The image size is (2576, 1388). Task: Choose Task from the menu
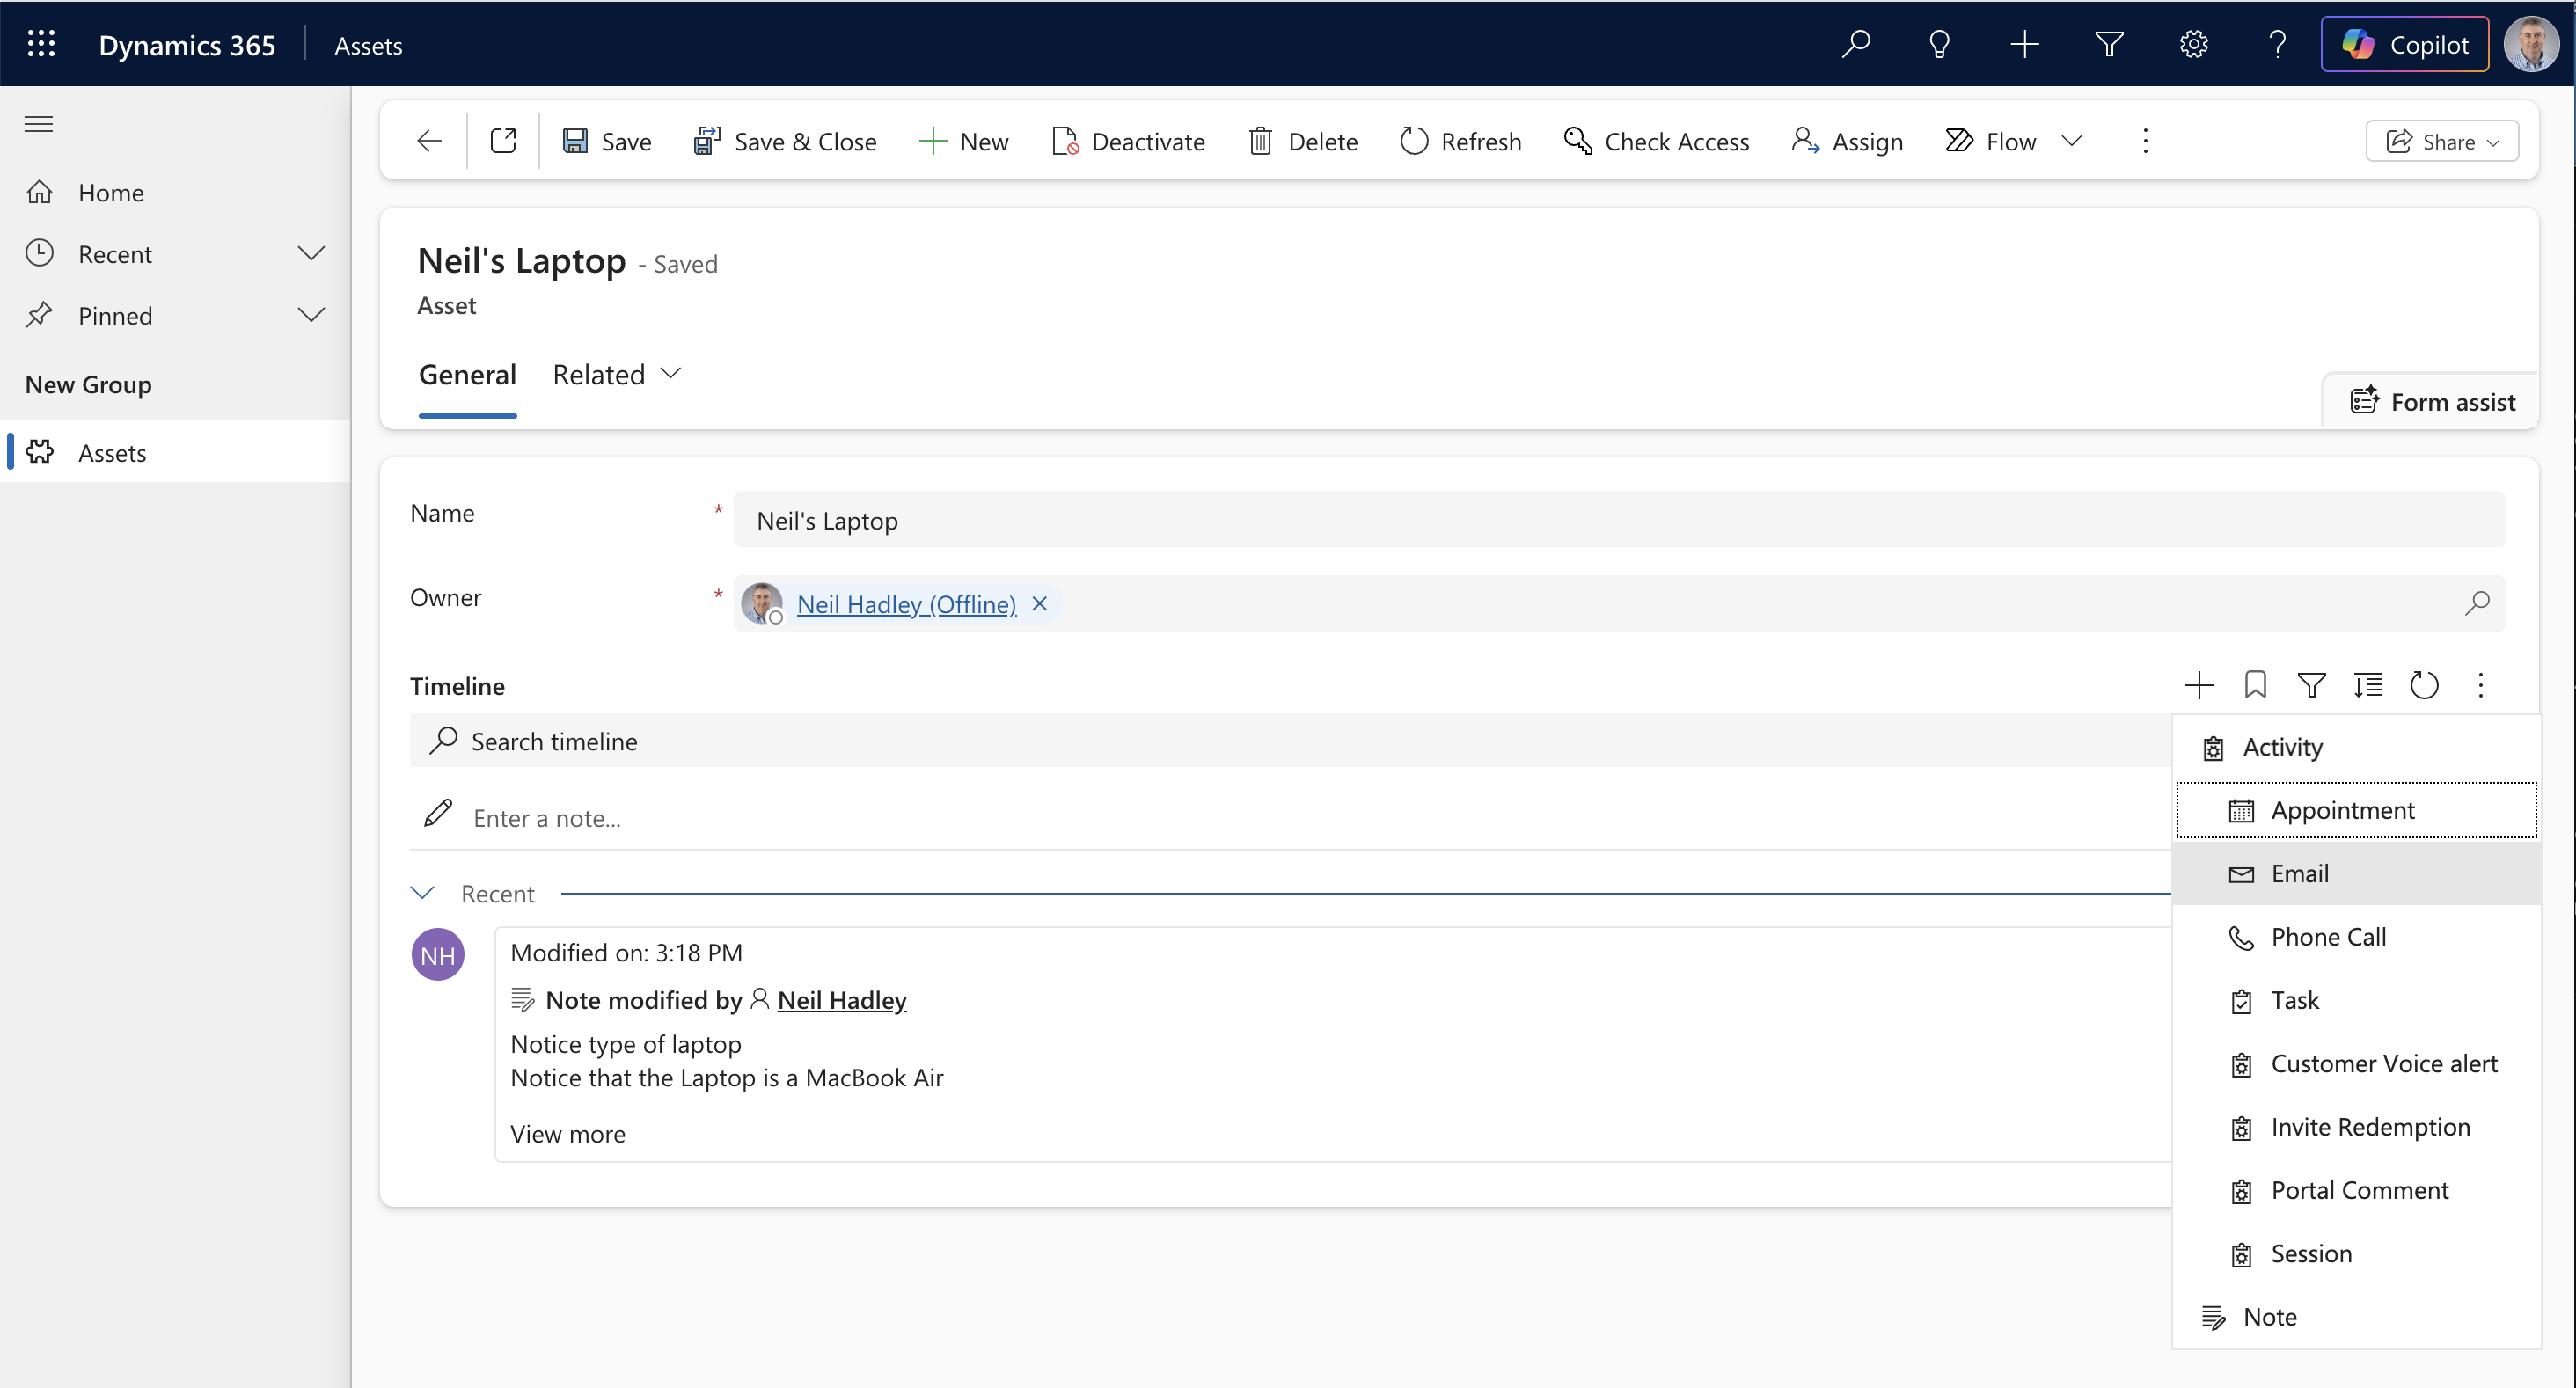click(x=2356, y=1000)
